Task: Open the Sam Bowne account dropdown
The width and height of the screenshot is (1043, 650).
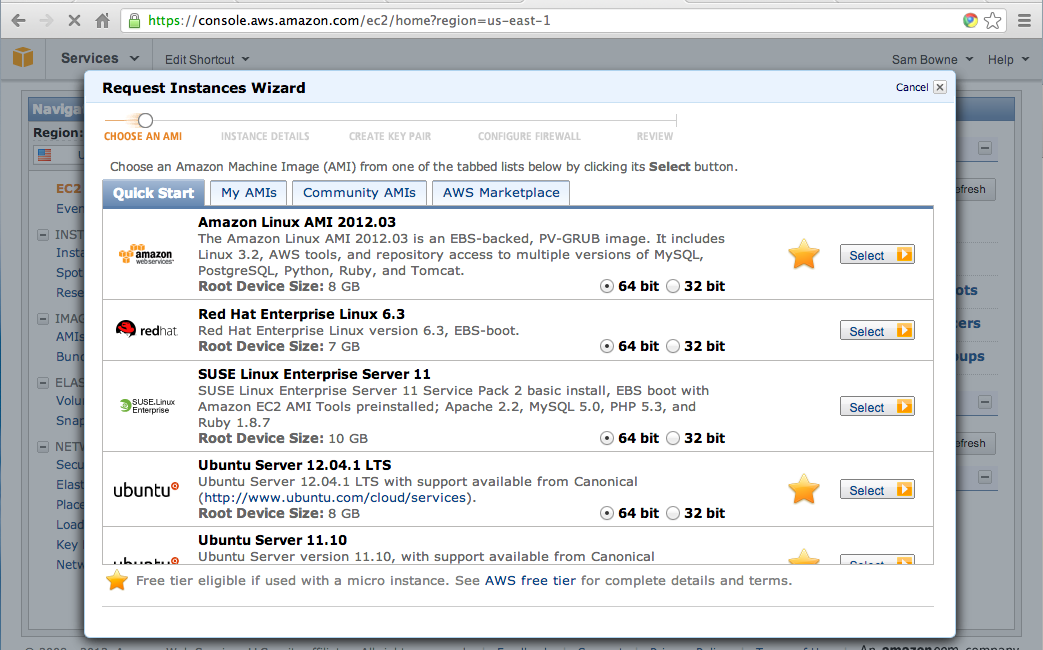Action: (x=932, y=59)
